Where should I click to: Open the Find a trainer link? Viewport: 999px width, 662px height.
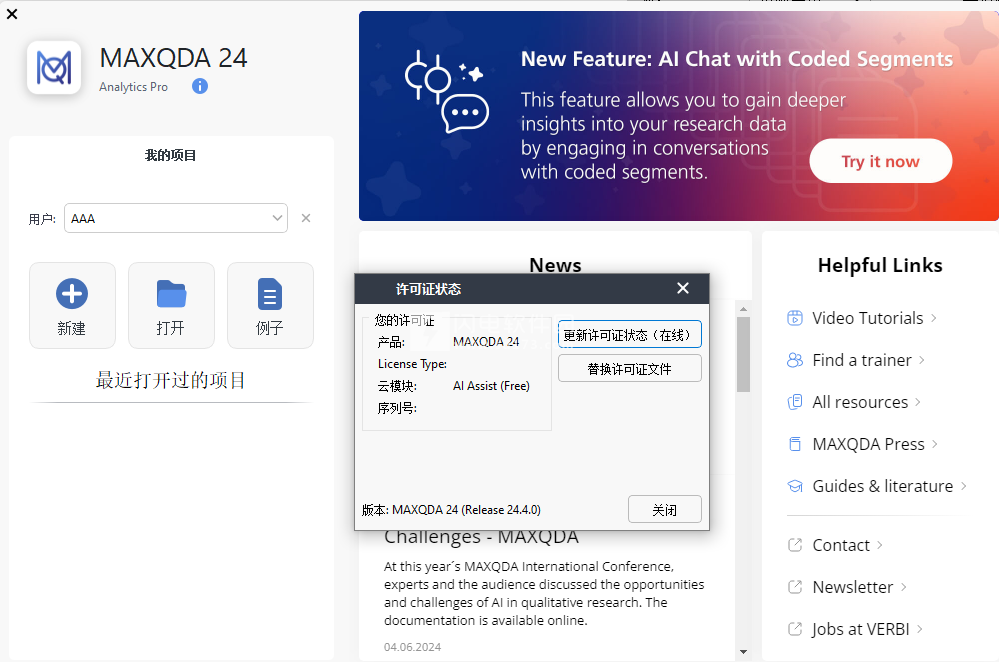(862, 360)
